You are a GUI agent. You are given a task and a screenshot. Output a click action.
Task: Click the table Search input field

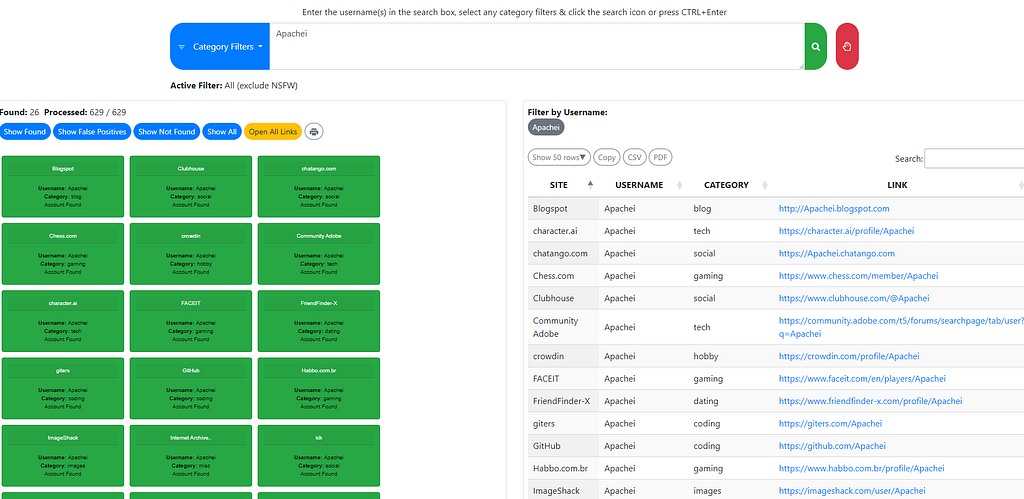pyautogui.click(x=974, y=159)
